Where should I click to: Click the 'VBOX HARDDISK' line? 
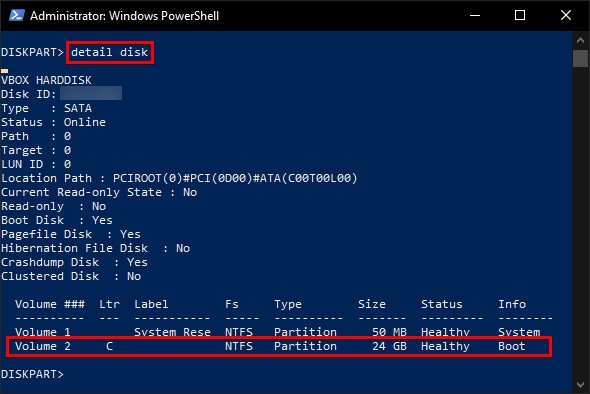pos(46,80)
